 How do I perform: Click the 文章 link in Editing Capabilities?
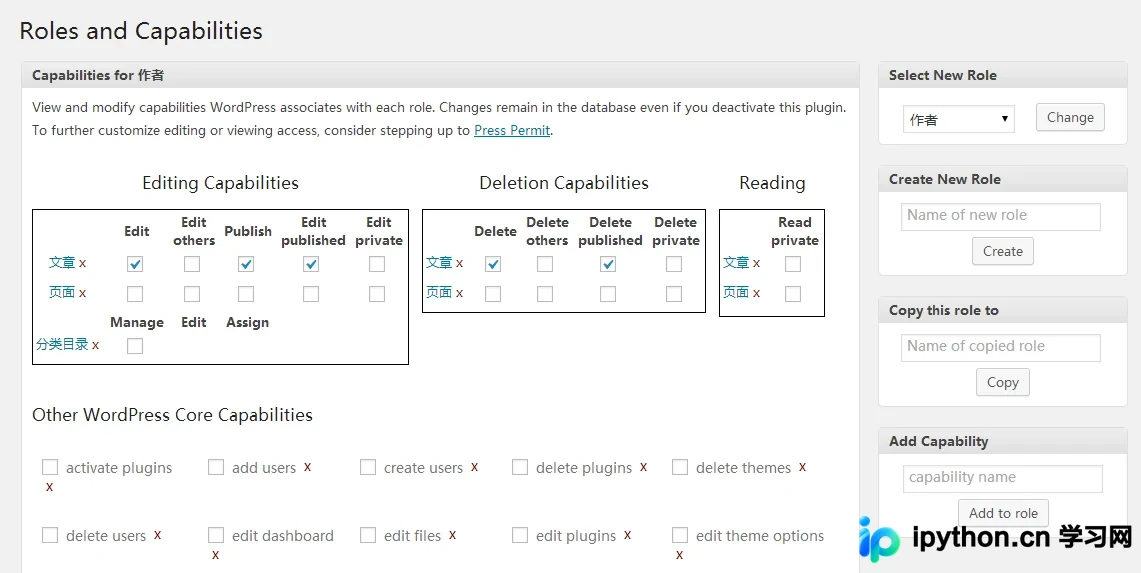pos(62,262)
